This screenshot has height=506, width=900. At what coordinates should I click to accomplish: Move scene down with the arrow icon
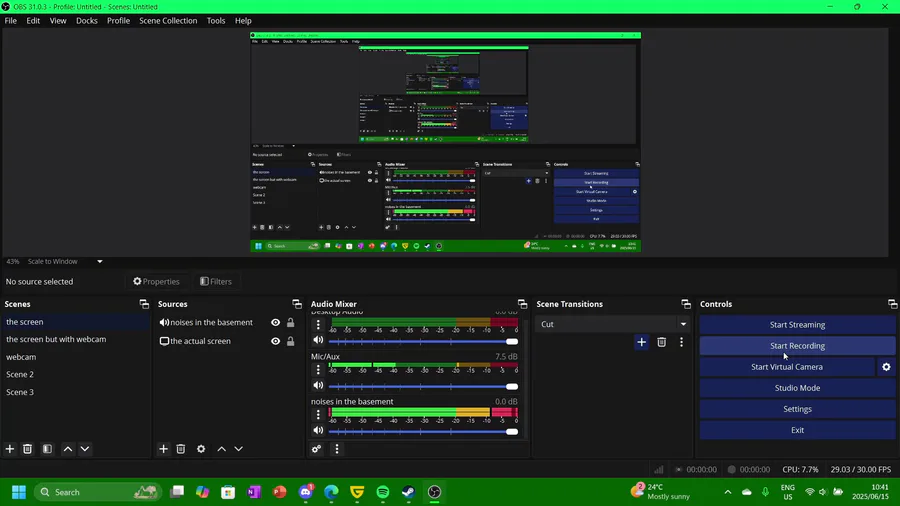(85, 449)
